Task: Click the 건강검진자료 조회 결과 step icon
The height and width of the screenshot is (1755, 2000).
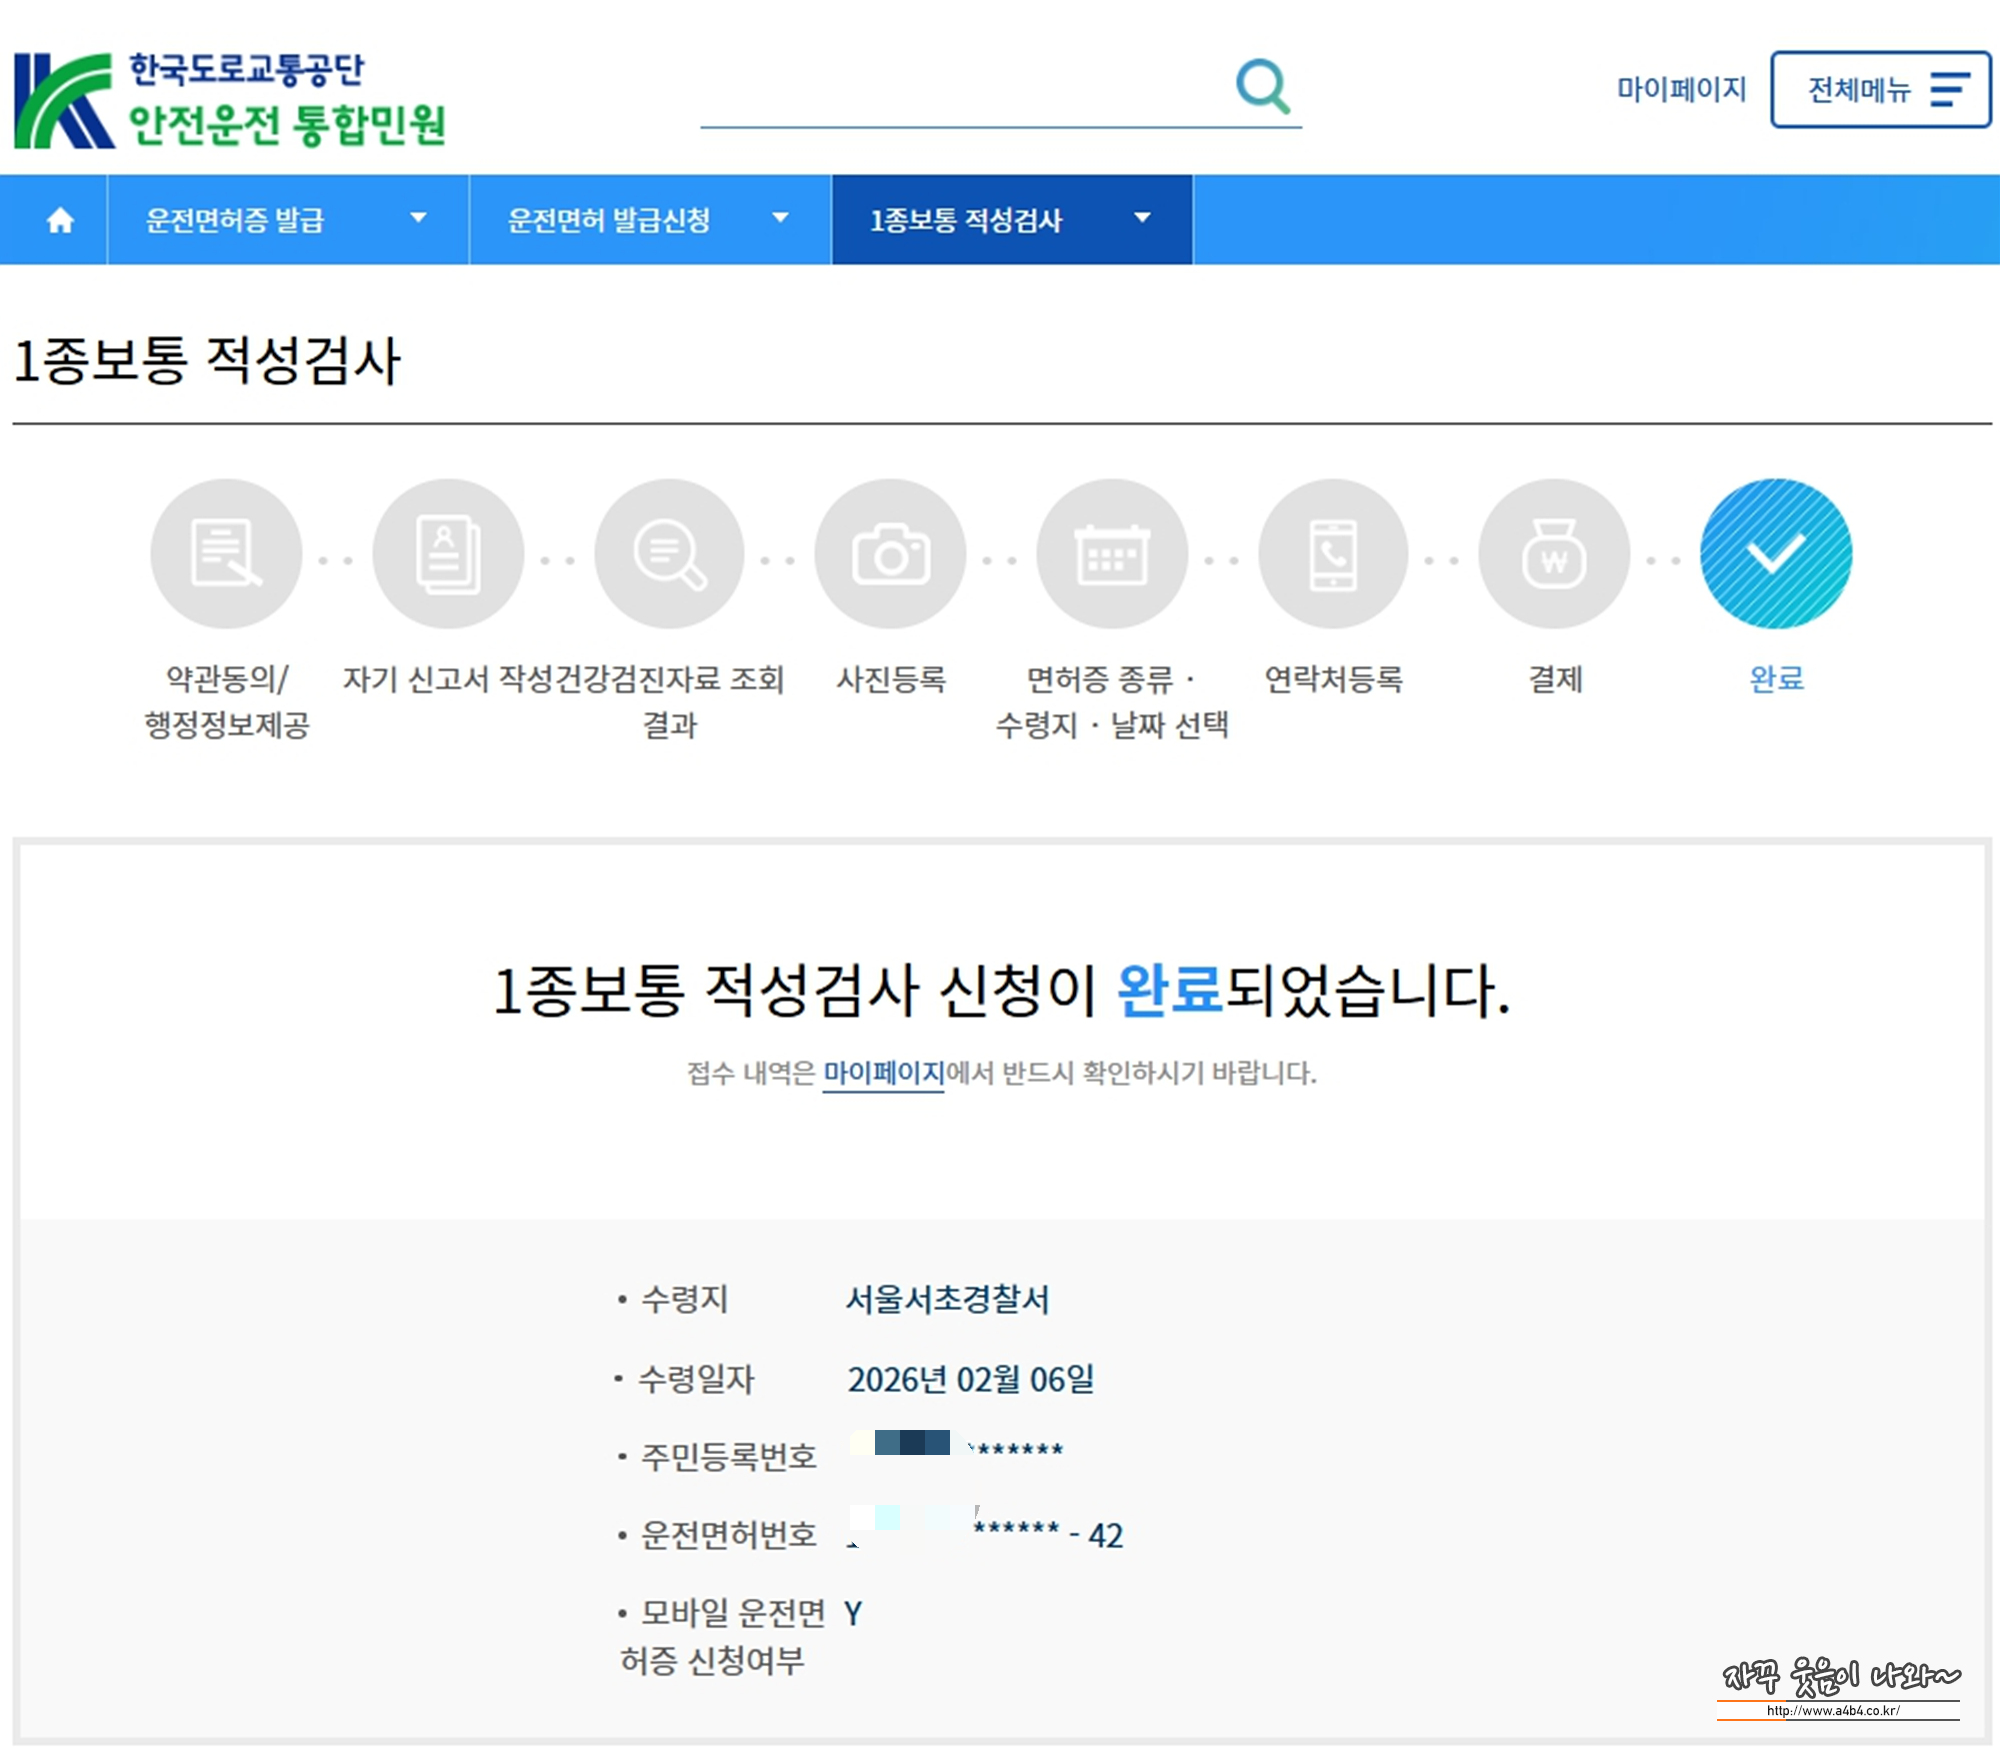Action: [x=669, y=553]
